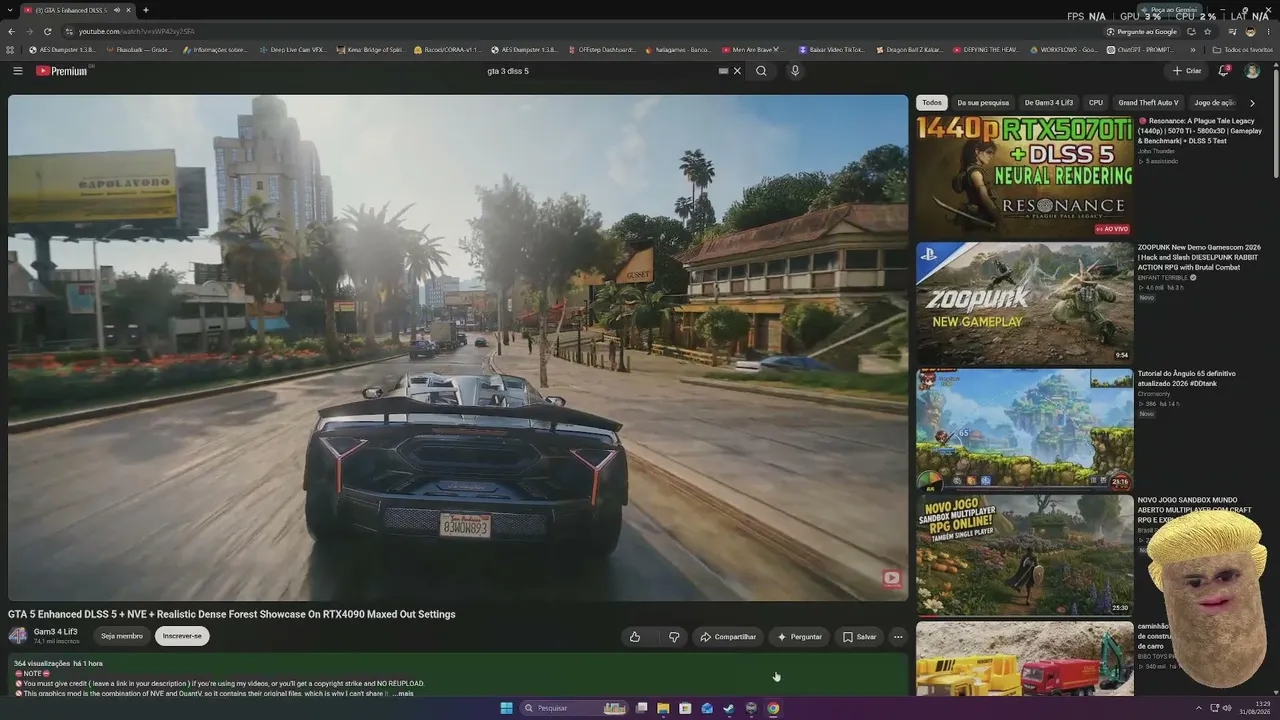Open Steam from the taskbar
This screenshot has width=1280, height=720.
(x=729, y=708)
